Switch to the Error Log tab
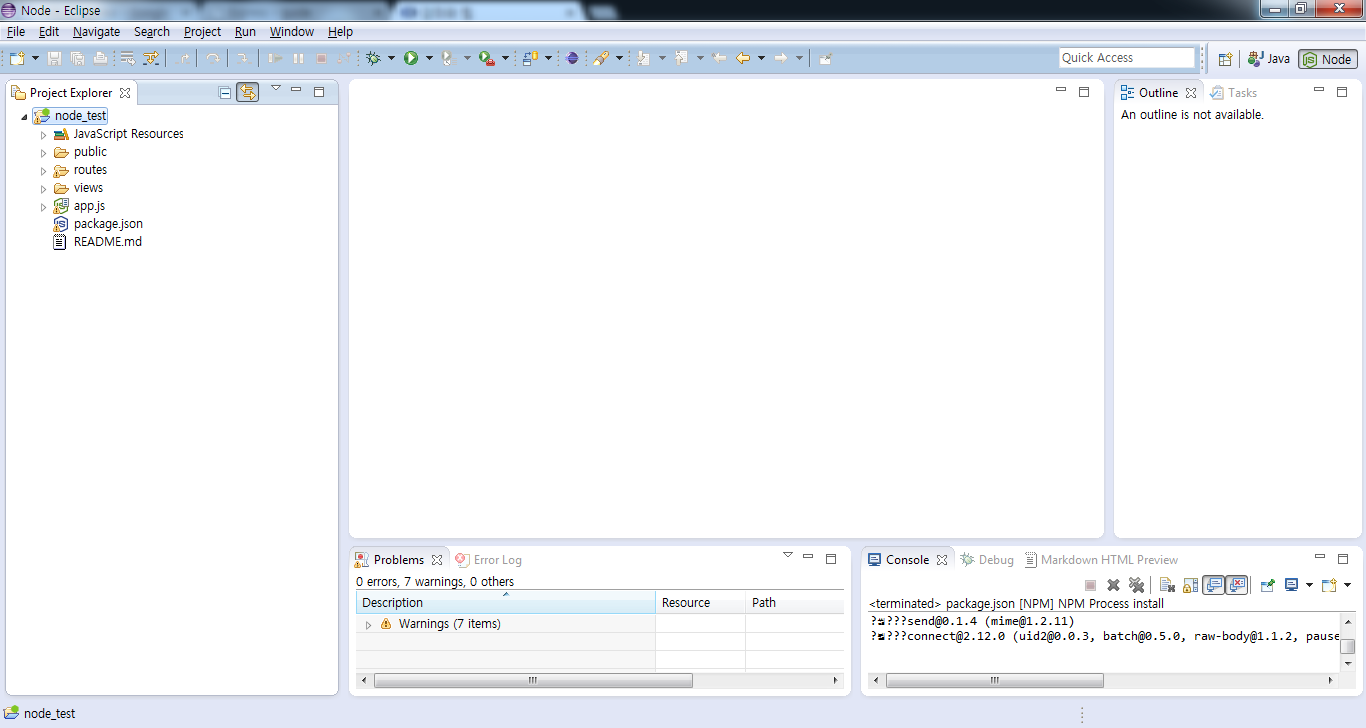The height and width of the screenshot is (728, 1366). click(x=488, y=560)
